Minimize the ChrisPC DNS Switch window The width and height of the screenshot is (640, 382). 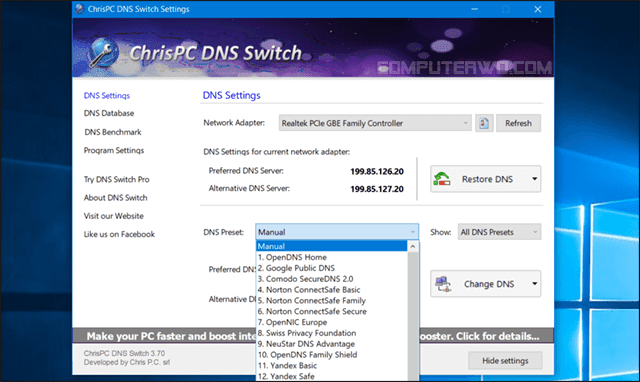[x=474, y=9]
